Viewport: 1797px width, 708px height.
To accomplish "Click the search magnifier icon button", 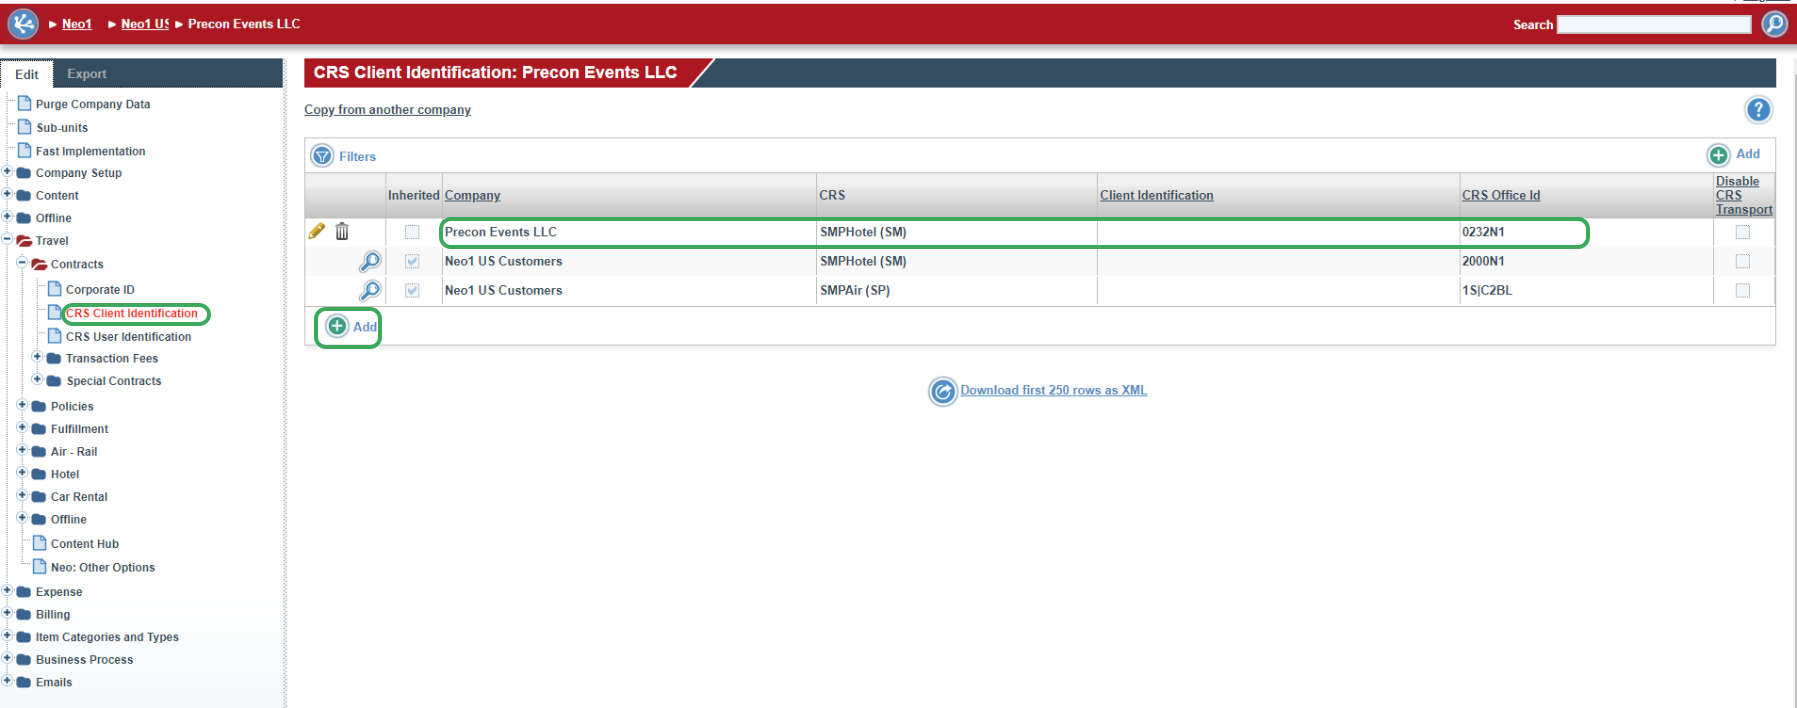I will (x=1775, y=24).
